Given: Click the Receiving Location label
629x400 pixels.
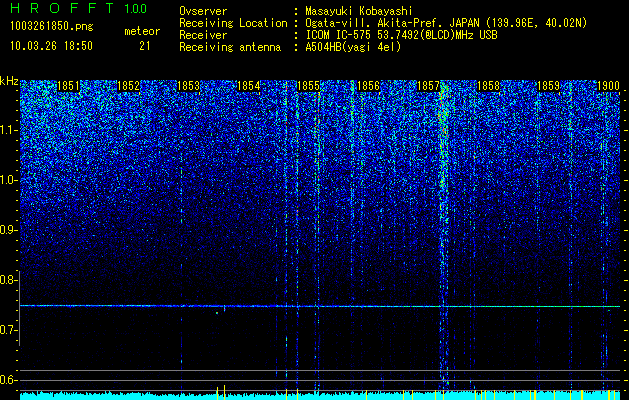Looking at the screenshot, I should coord(233,23).
